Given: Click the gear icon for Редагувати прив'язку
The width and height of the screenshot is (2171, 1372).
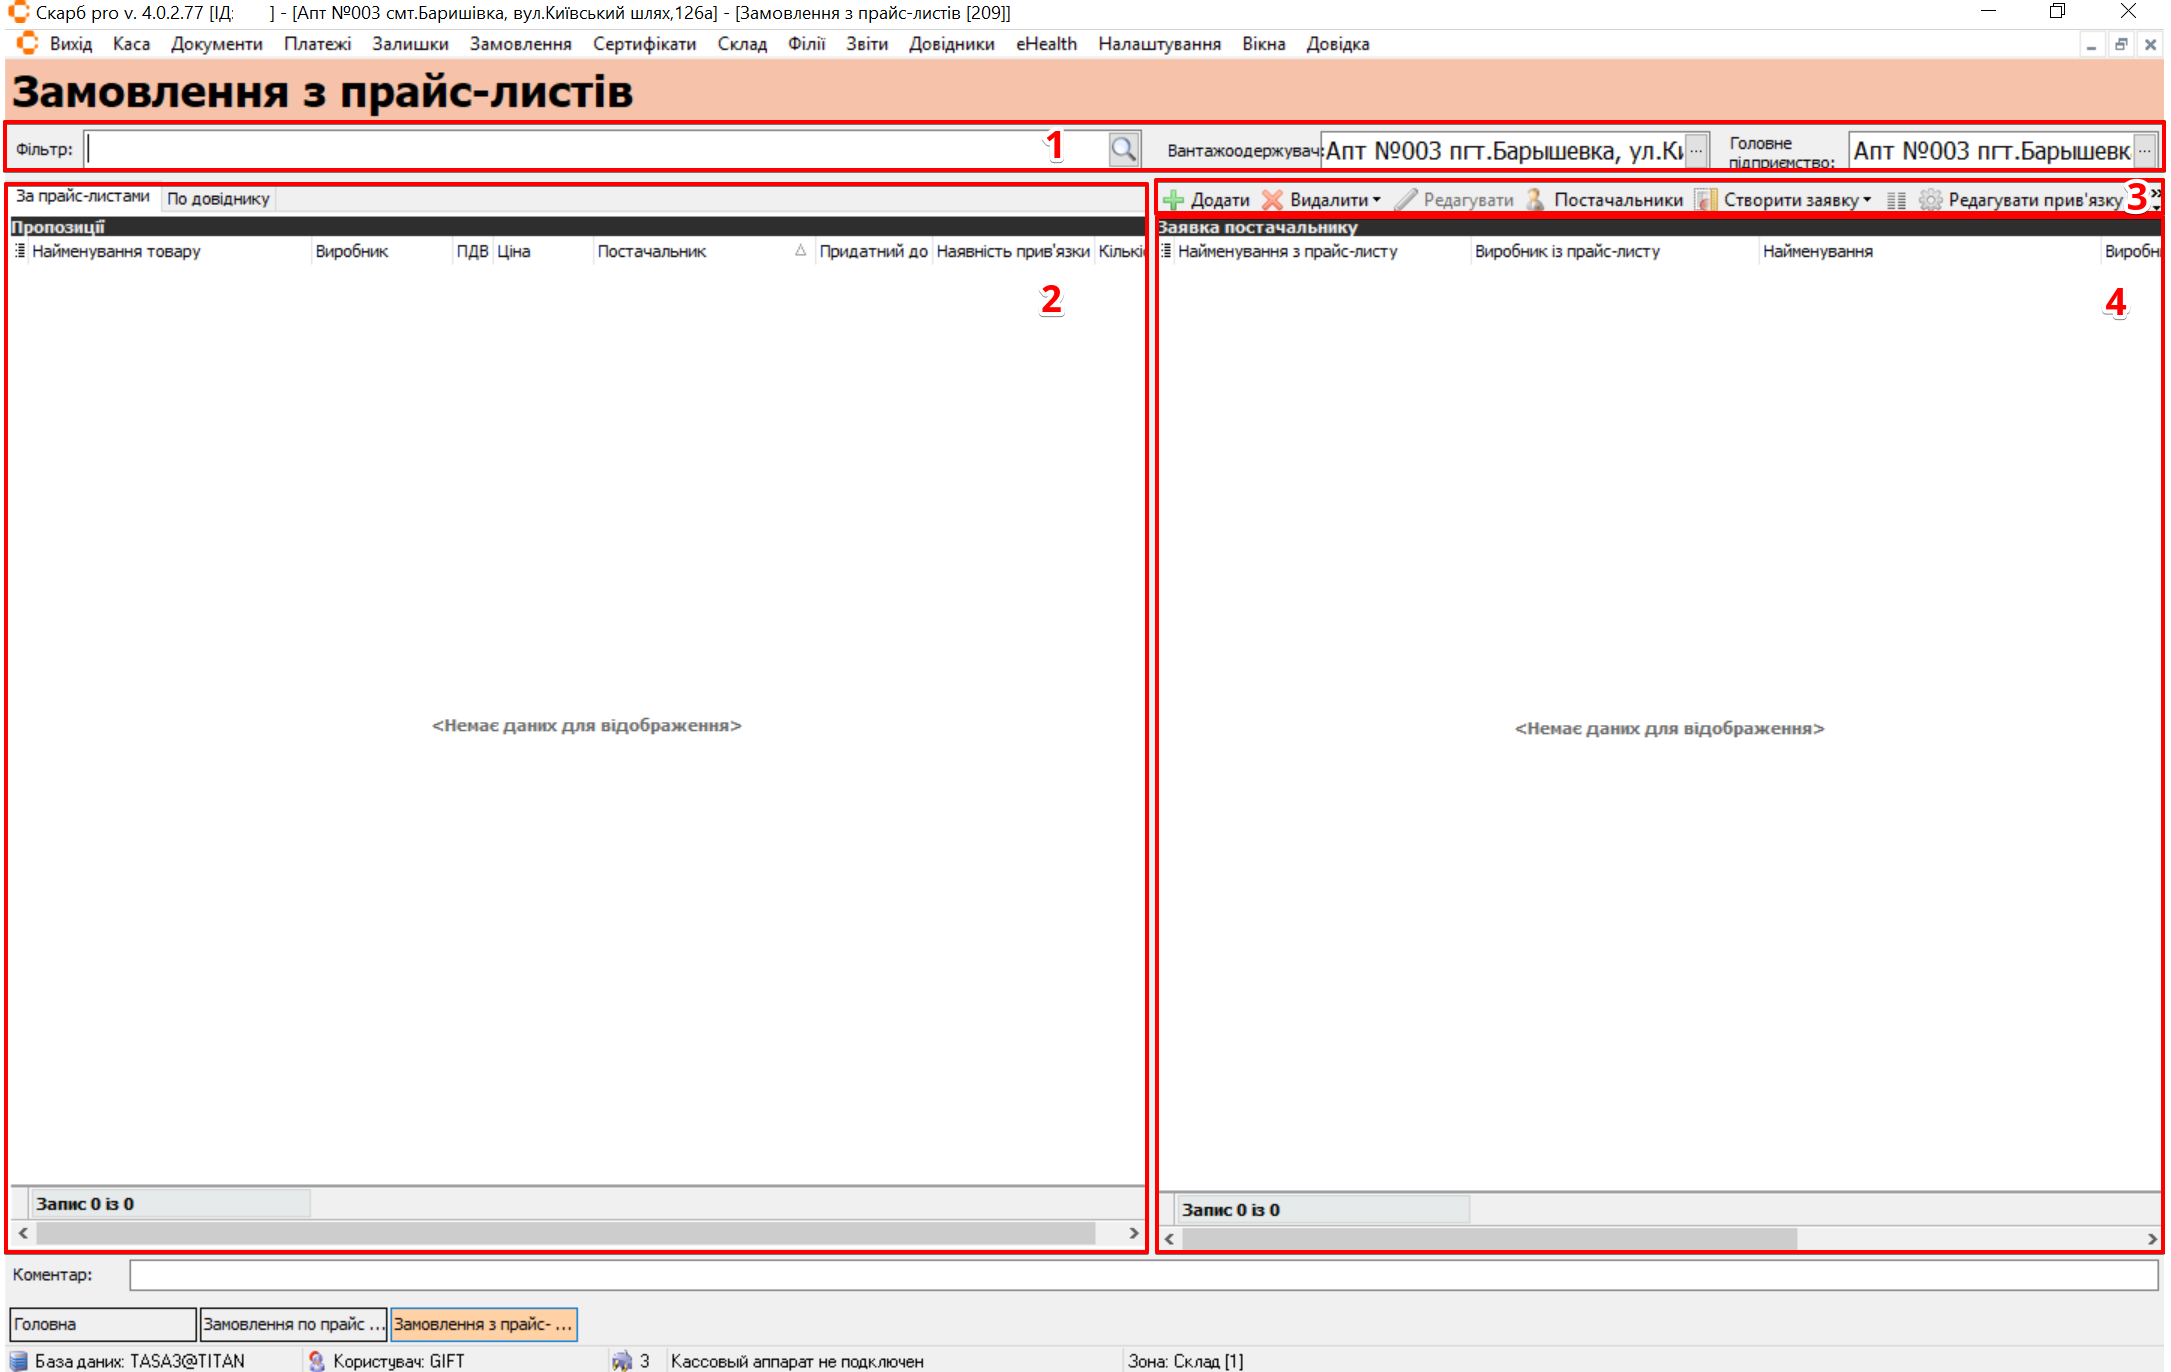Looking at the screenshot, I should (1930, 200).
